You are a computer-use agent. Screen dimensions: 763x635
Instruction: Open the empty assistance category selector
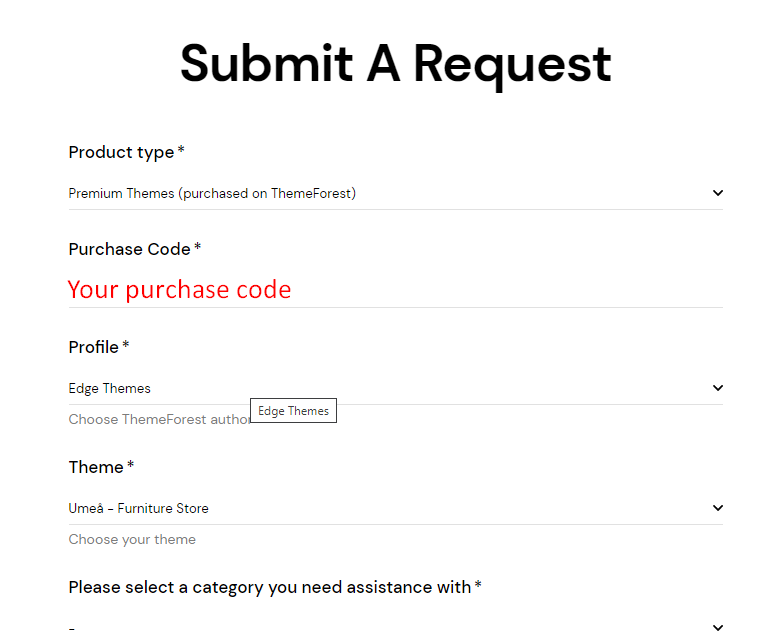396,625
